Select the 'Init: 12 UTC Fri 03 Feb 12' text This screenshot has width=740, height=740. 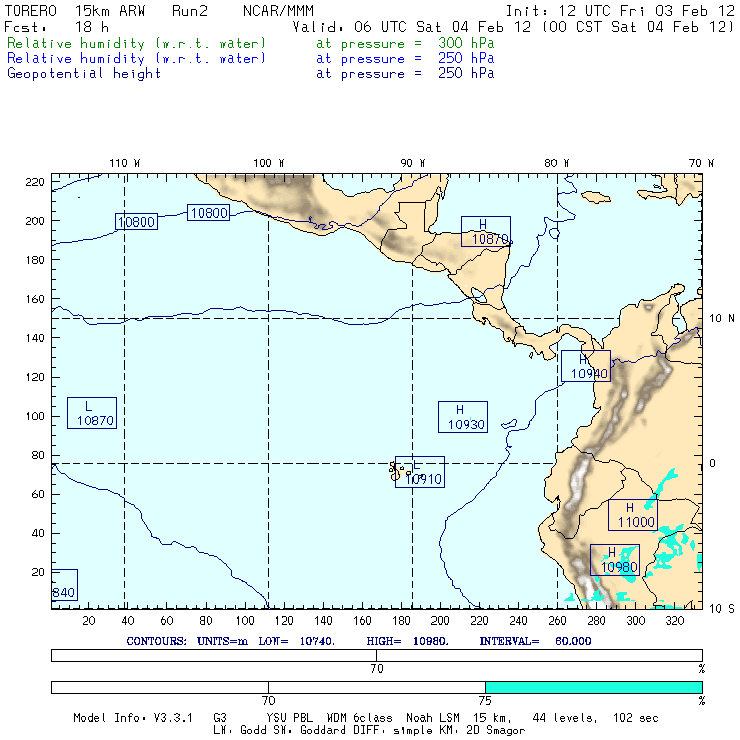click(620, 10)
